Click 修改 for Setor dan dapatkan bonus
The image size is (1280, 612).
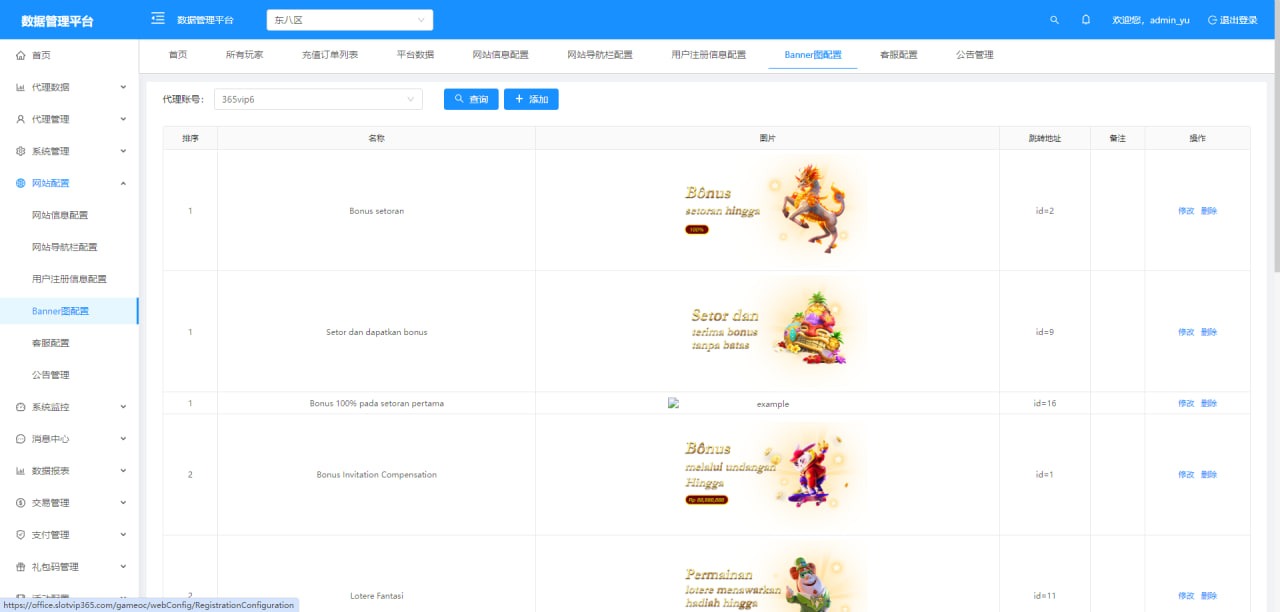[1186, 332]
